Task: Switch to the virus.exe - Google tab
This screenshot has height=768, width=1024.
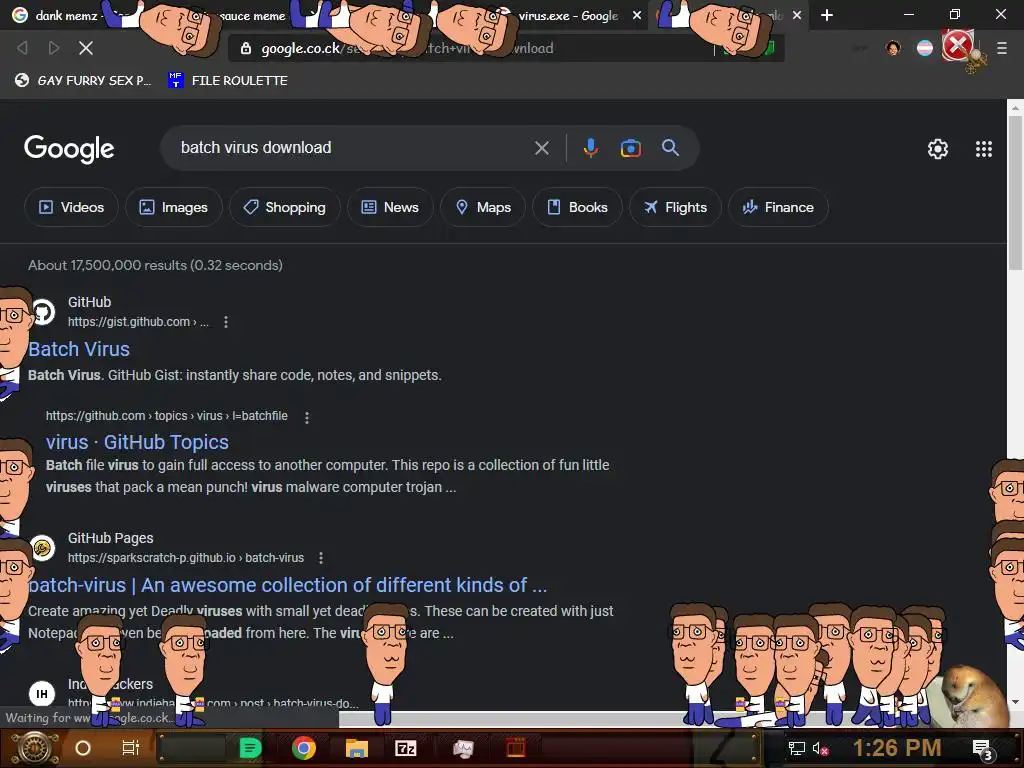Action: [568, 15]
